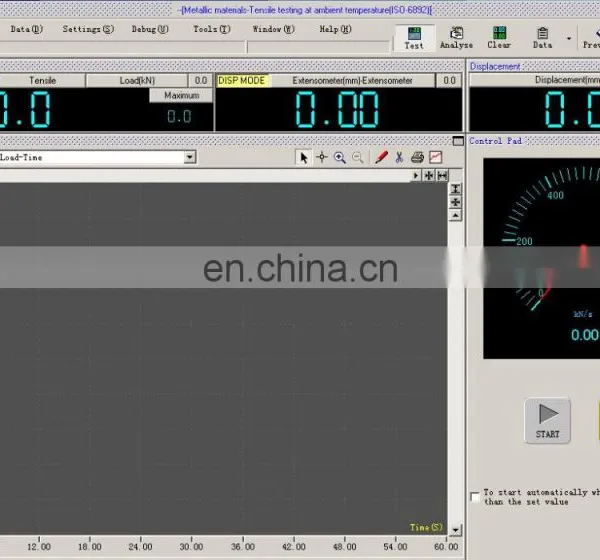Click the Maximum load button
The height and width of the screenshot is (560, 600).
181,95
